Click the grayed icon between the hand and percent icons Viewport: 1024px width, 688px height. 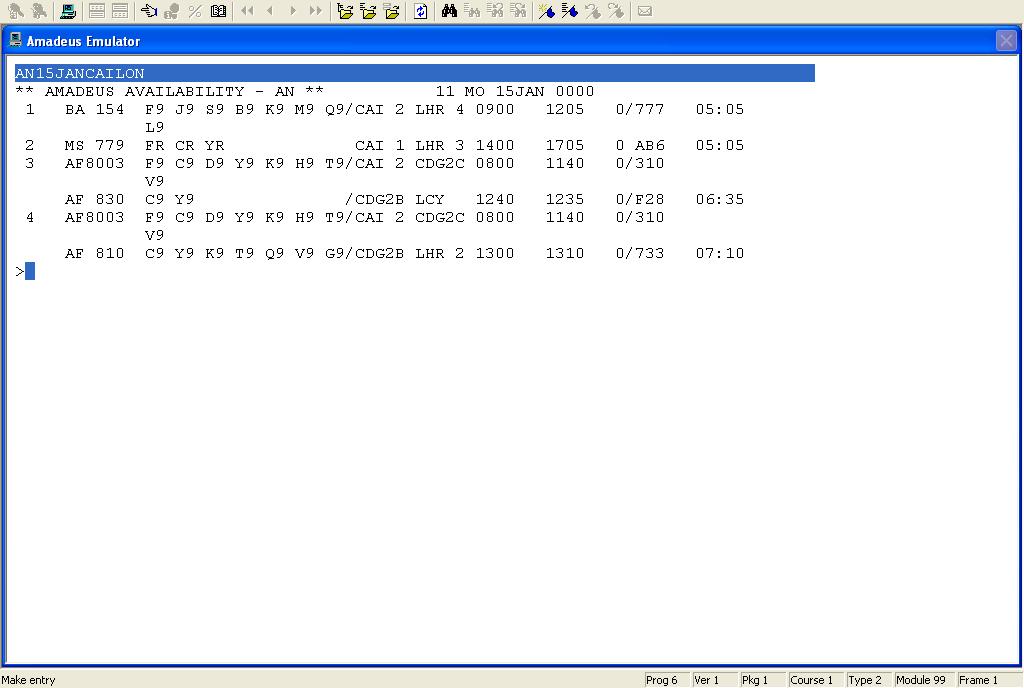tap(172, 10)
